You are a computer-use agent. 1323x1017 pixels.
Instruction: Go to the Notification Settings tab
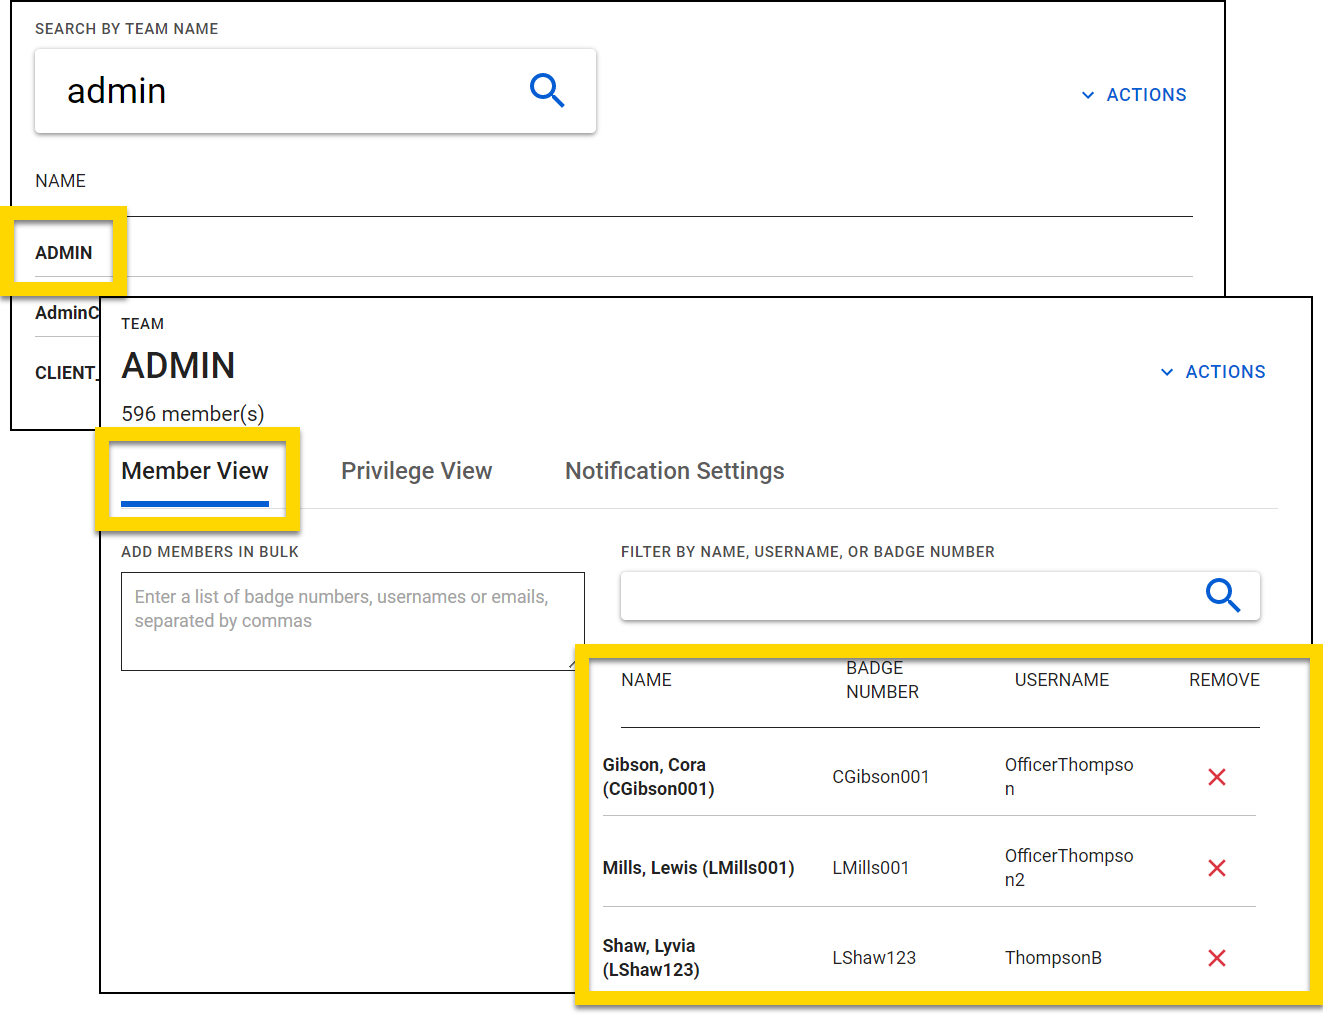pos(674,471)
